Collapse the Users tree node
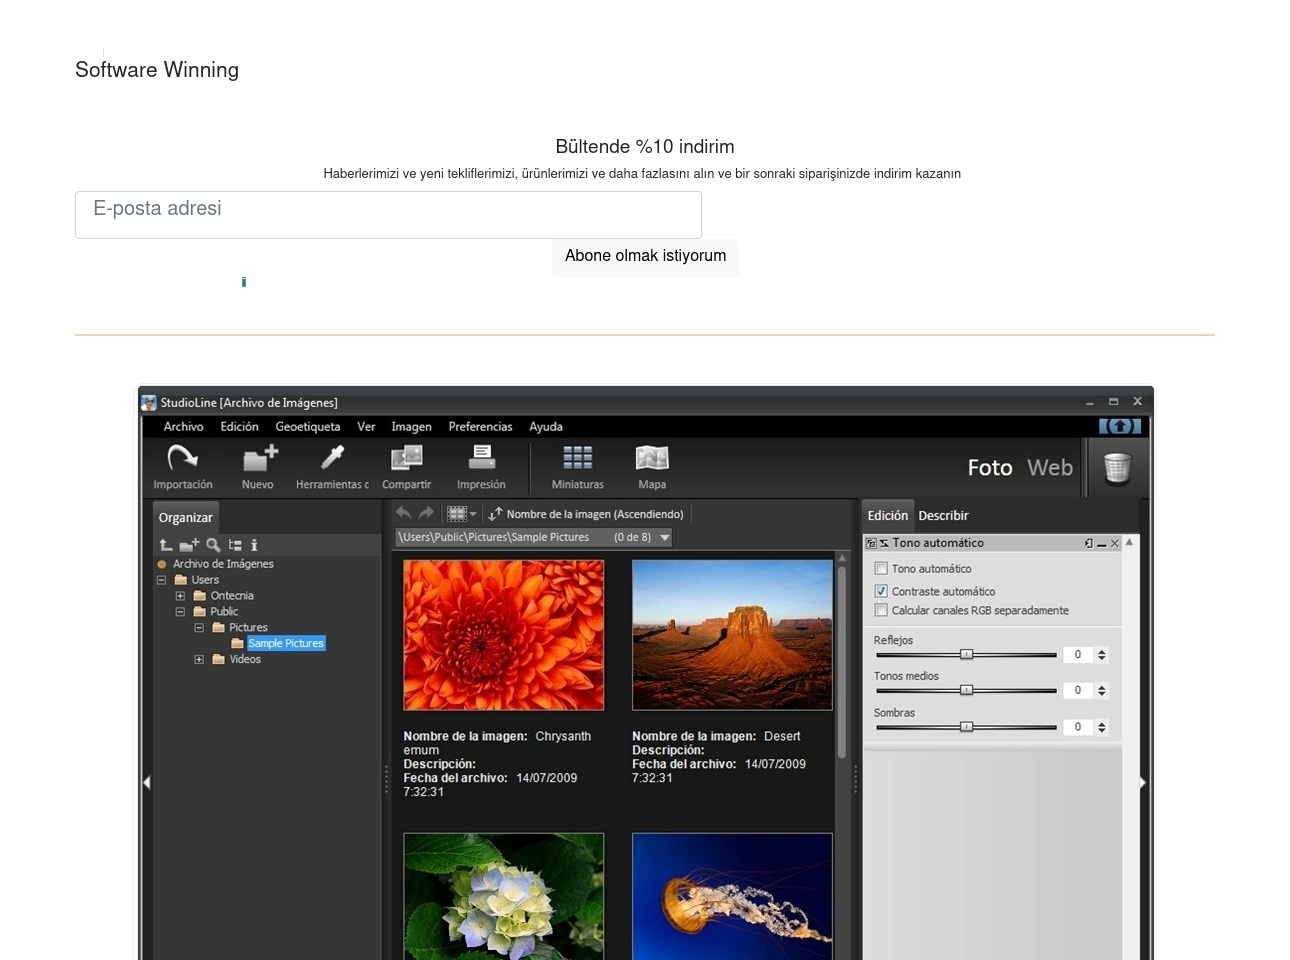 [161, 580]
